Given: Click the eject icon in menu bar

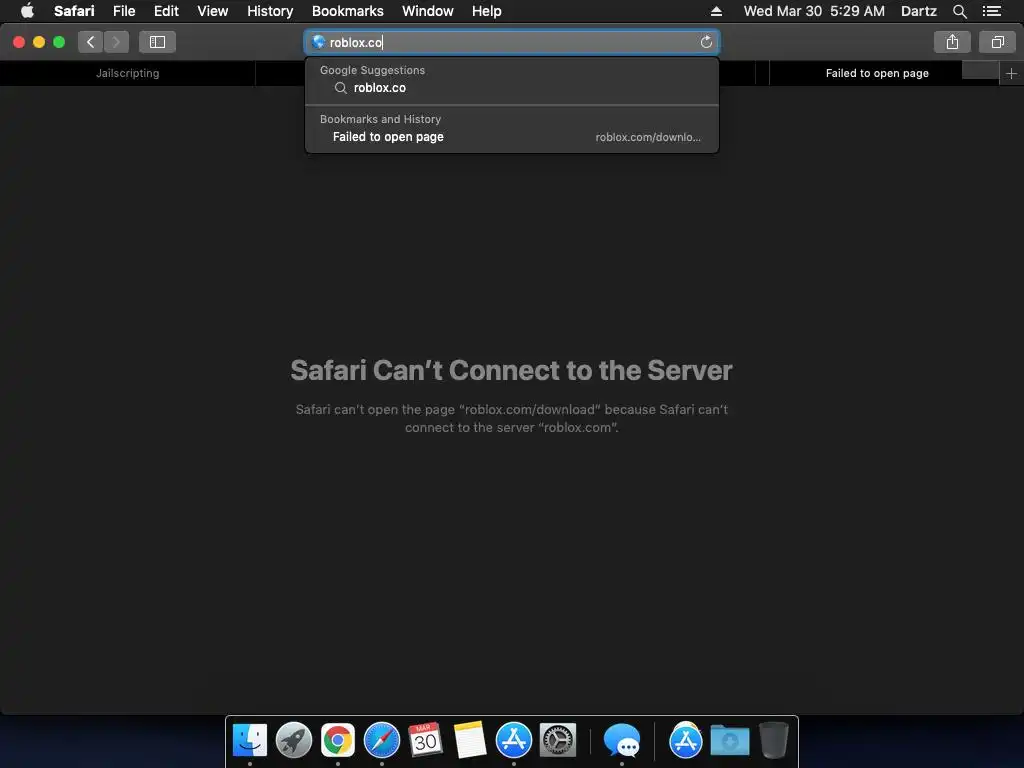Looking at the screenshot, I should coord(716,11).
